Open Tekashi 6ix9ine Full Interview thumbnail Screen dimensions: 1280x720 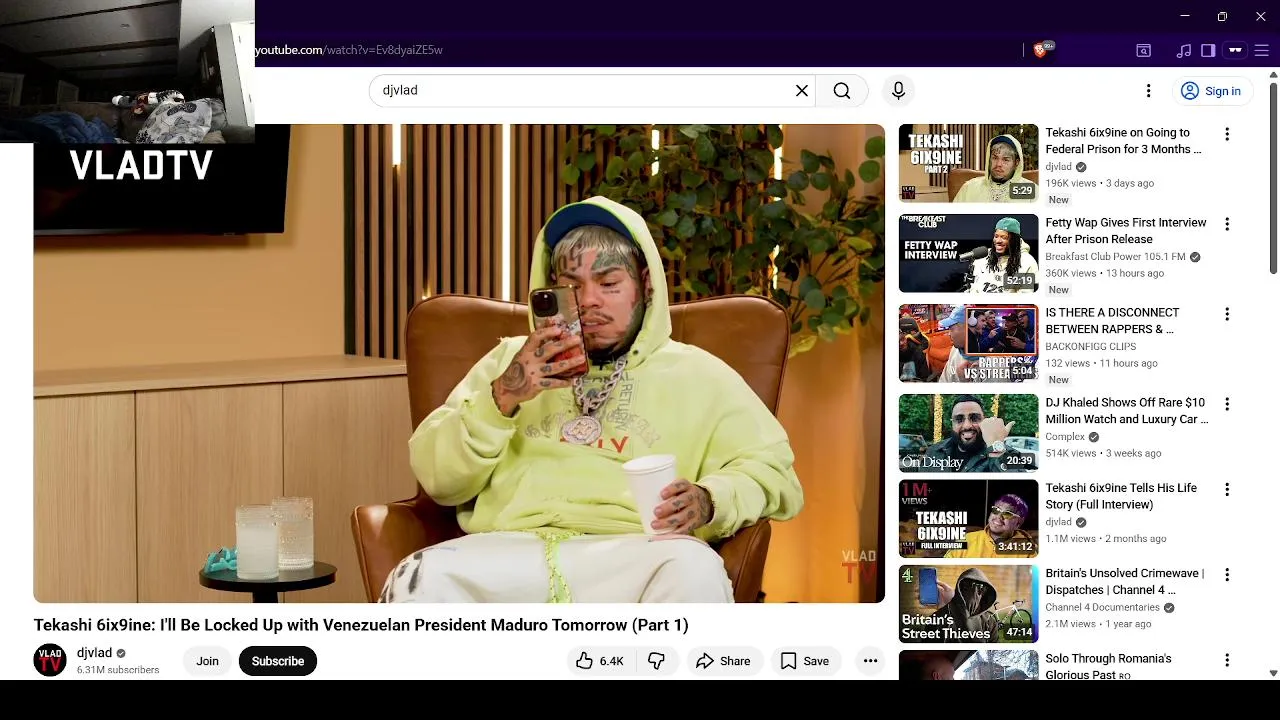(968, 518)
